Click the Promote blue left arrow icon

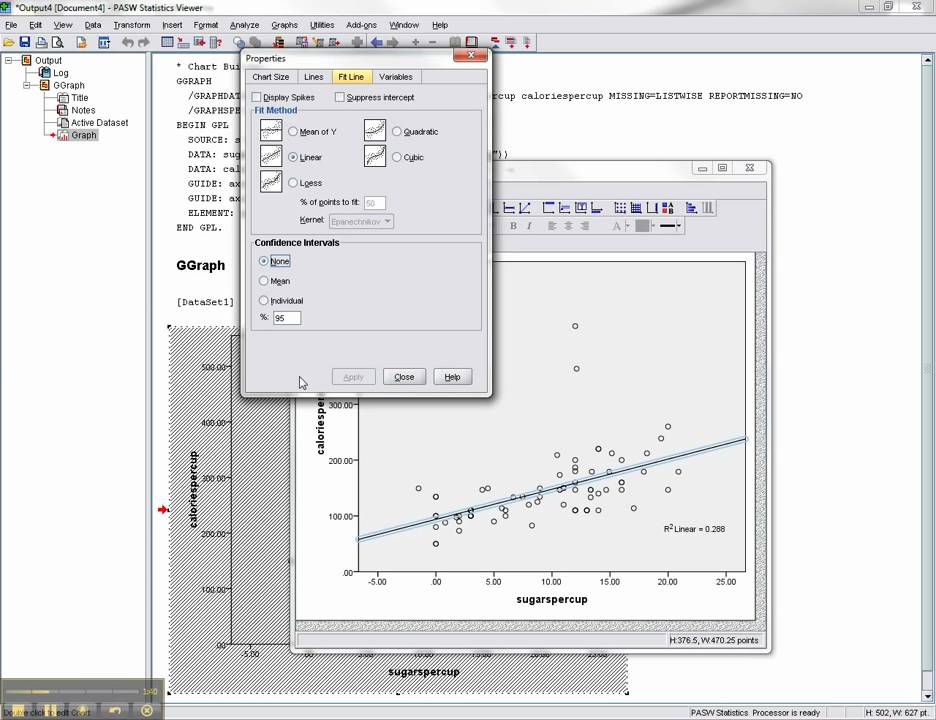376,42
